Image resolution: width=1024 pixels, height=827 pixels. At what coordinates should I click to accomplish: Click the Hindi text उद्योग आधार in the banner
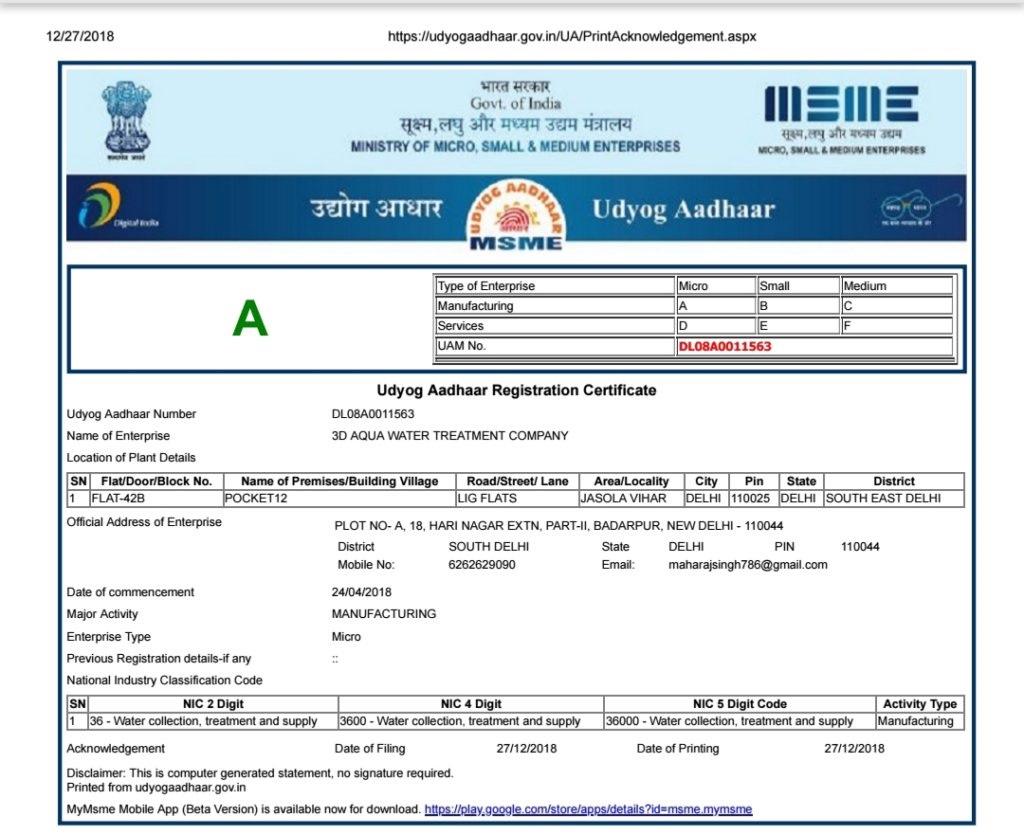click(x=376, y=208)
